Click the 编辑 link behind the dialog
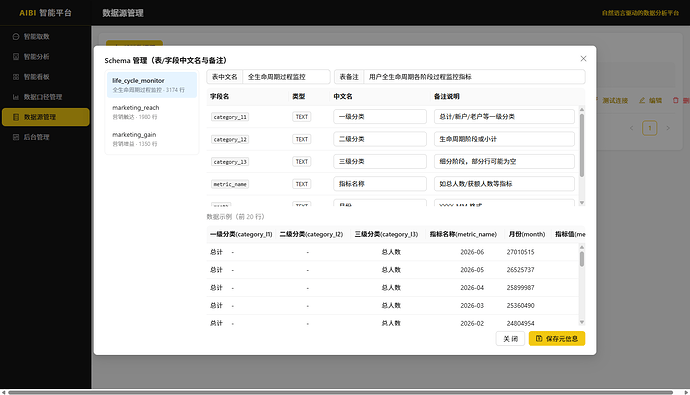Viewport: 690px width, 395px height. pos(655,101)
